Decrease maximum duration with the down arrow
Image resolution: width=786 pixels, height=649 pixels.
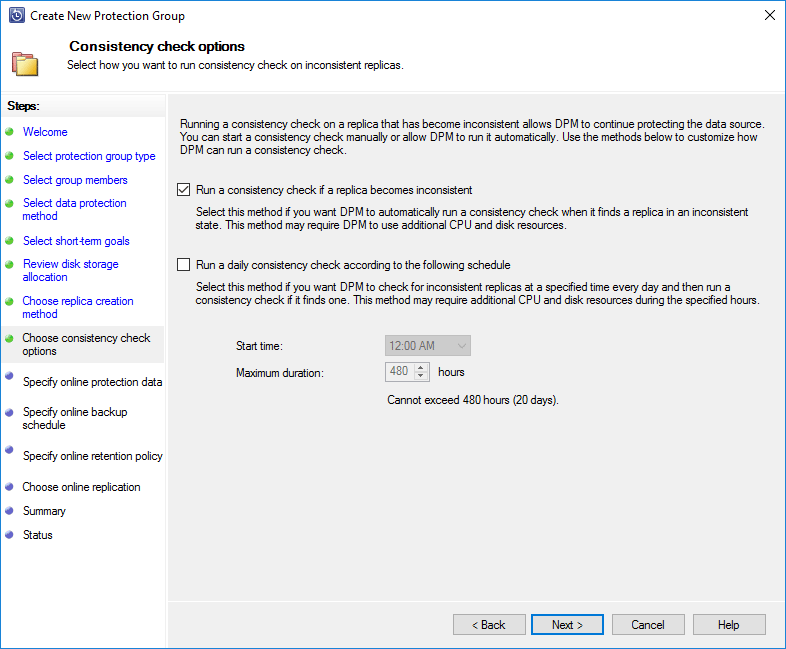[x=421, y=376]
